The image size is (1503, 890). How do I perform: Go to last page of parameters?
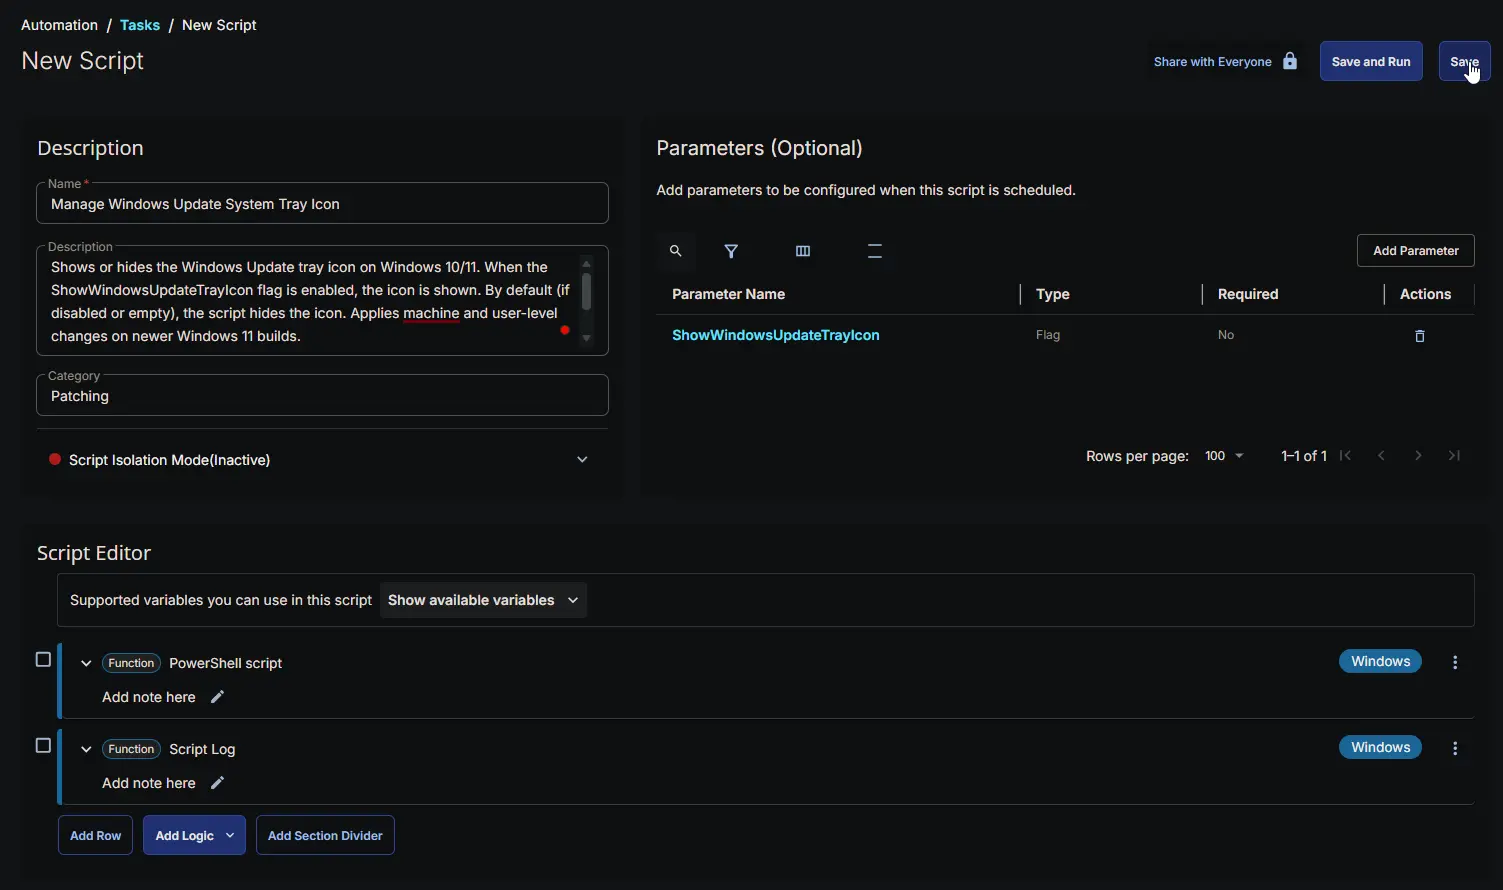click(1454, 456)
